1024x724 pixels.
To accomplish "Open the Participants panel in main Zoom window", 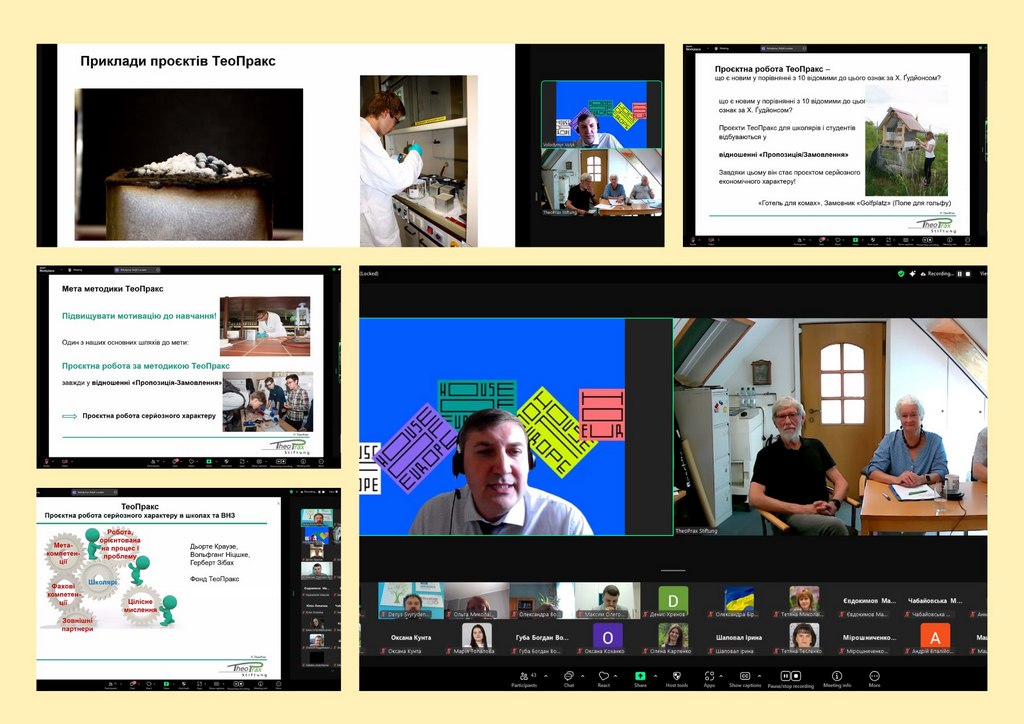I will pos(524,679).
